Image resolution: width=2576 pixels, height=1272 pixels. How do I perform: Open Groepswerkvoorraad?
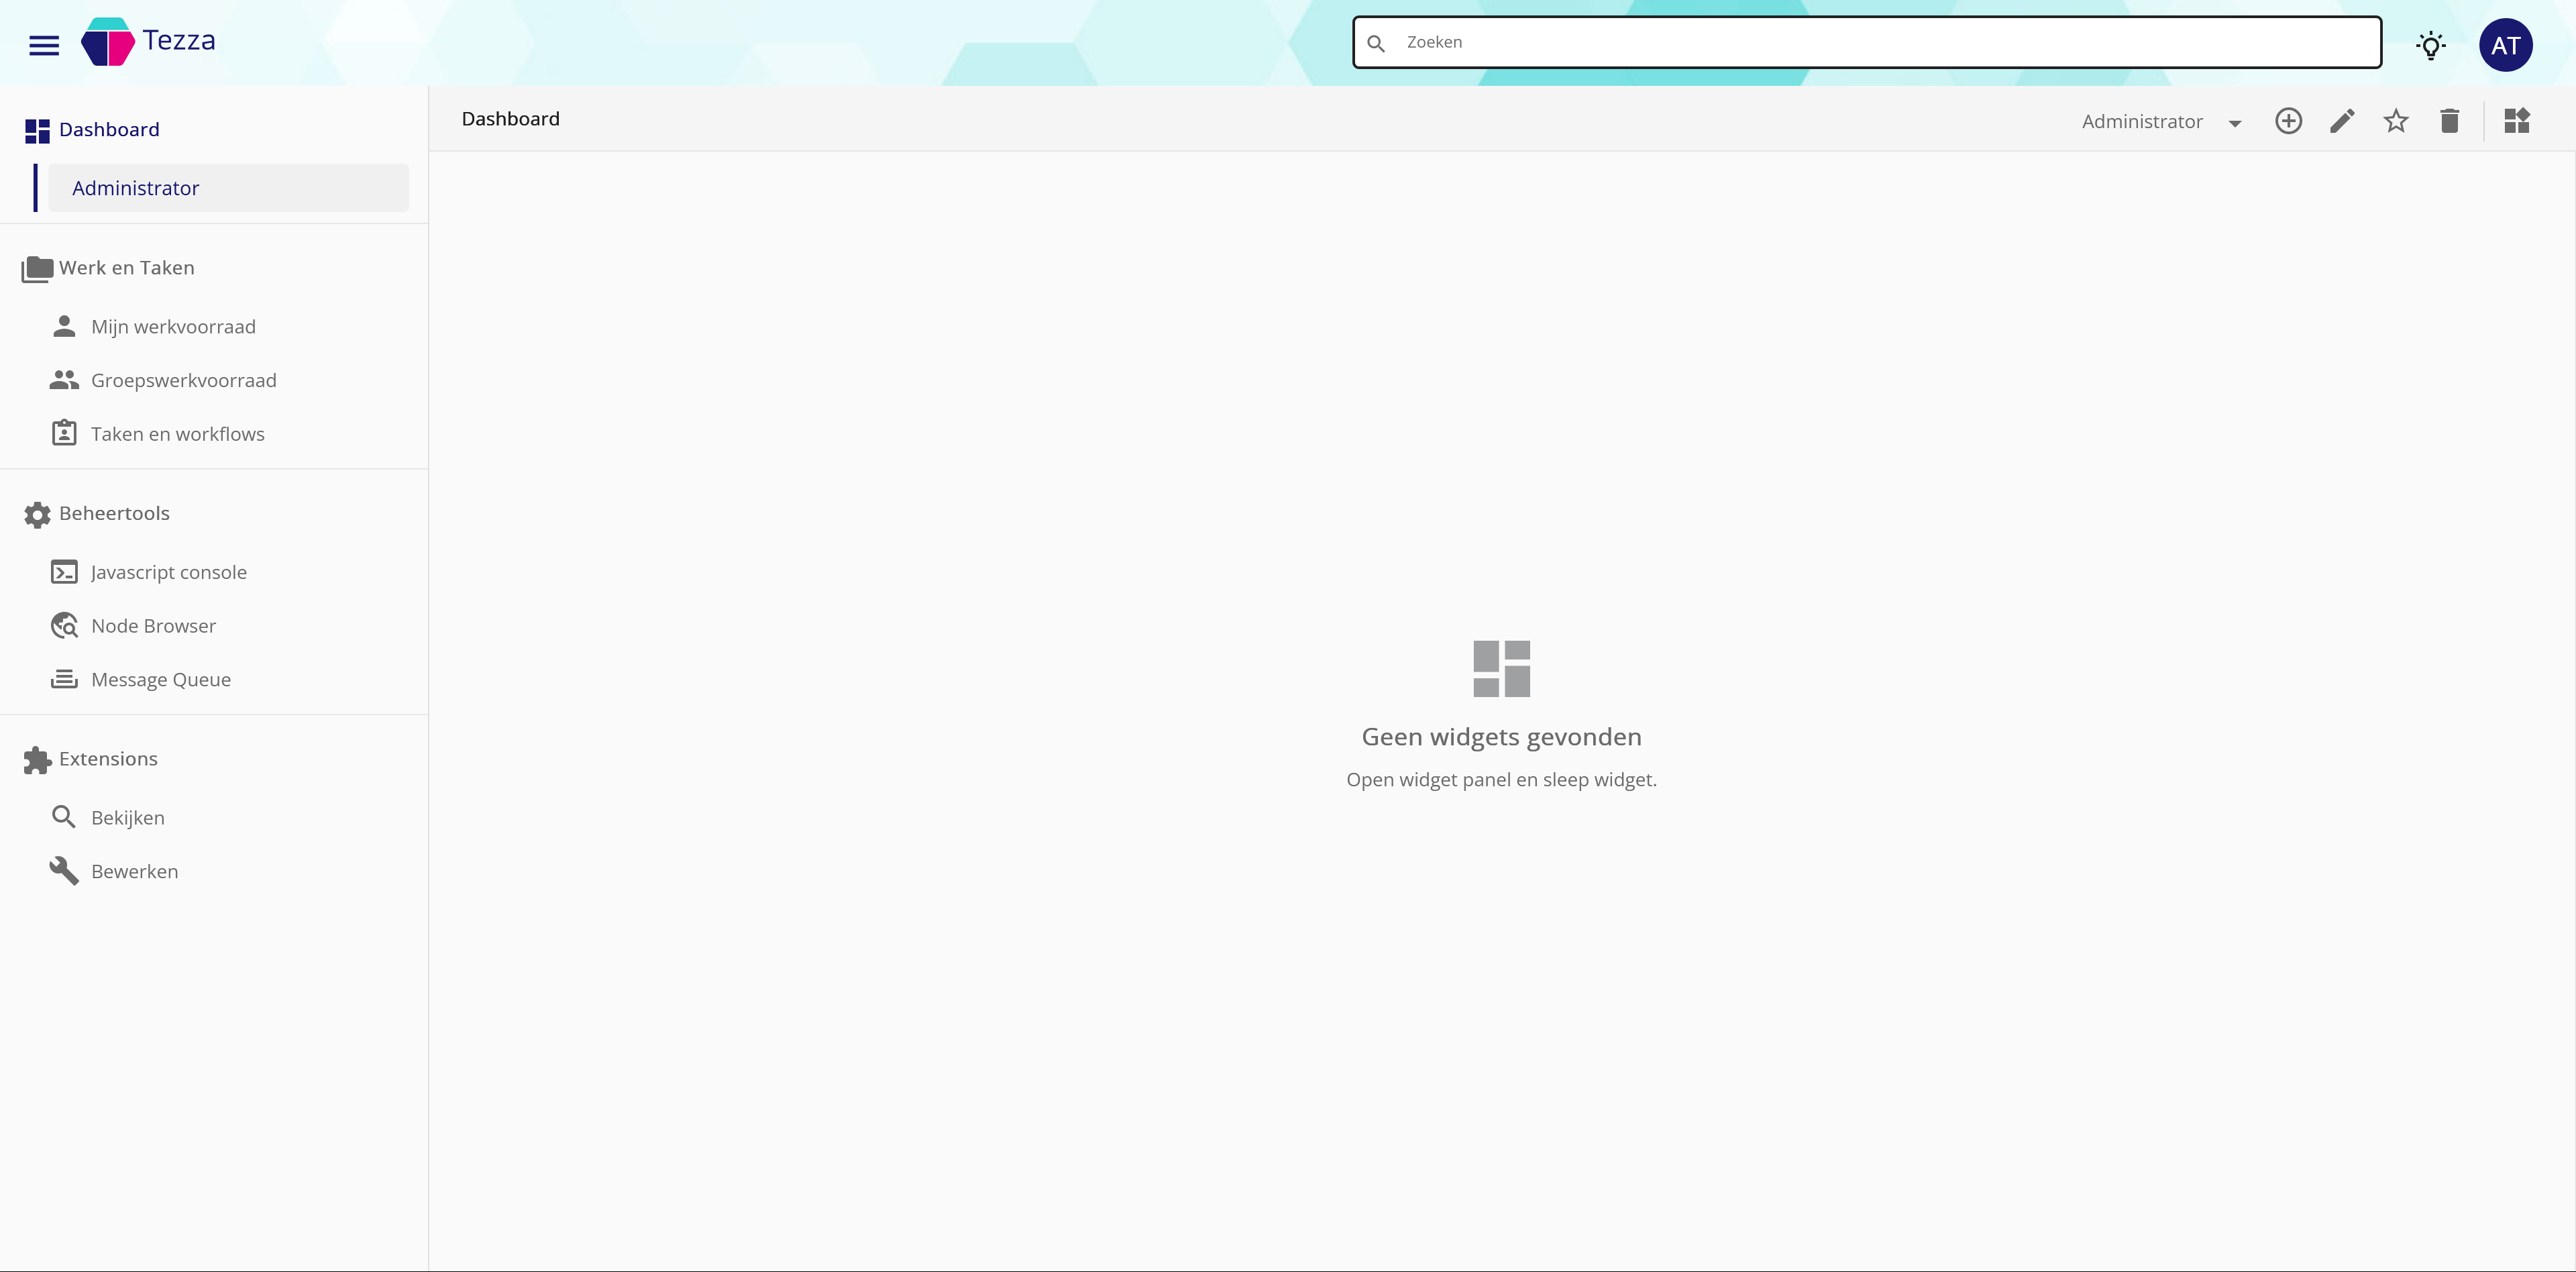(184, 381)
